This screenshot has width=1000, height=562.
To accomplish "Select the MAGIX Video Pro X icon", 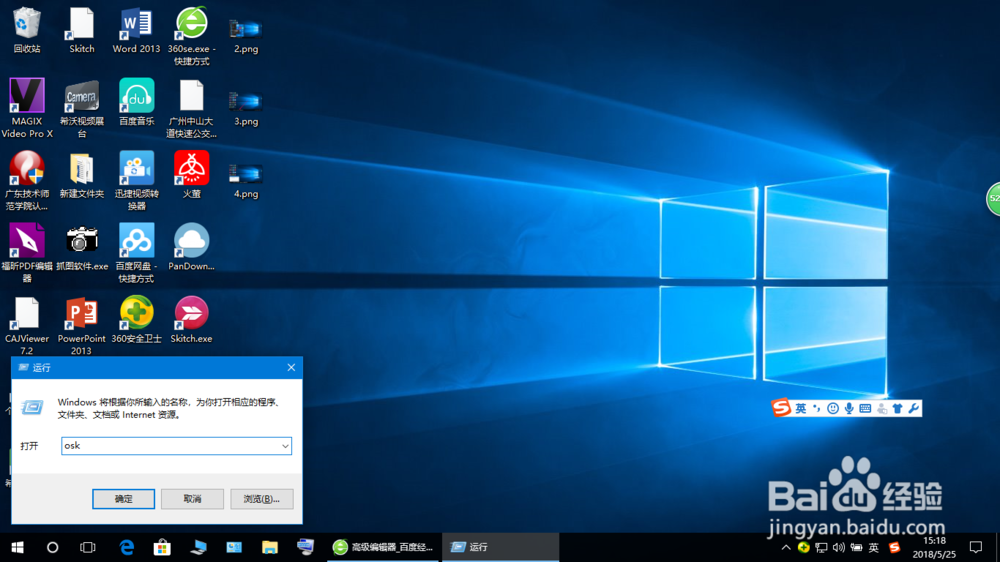I will pyautogui.click(x=27, y=96).
